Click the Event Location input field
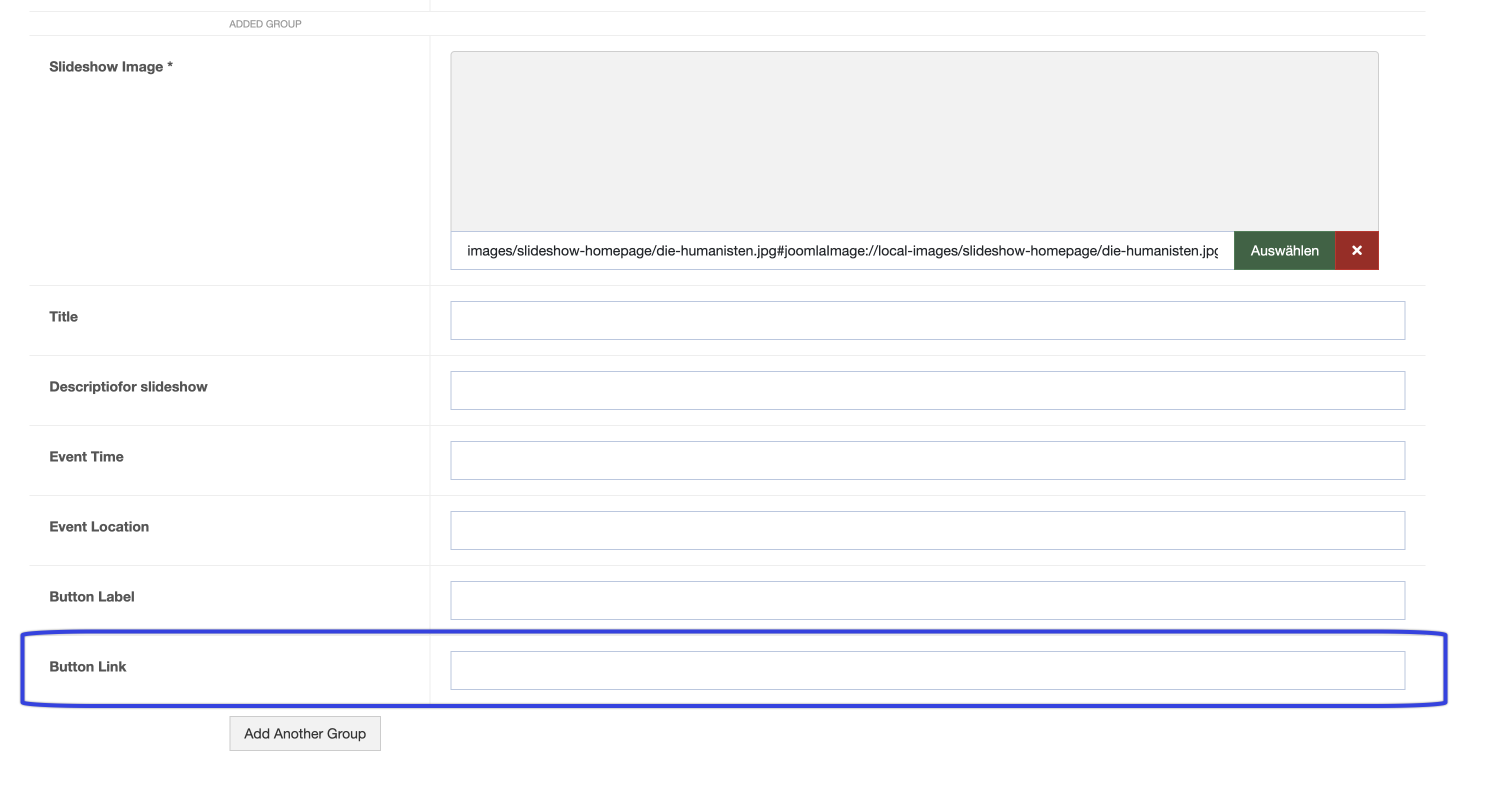Image resolution: width=1486 pixels, height=787 pixels. tap(927, 530)
